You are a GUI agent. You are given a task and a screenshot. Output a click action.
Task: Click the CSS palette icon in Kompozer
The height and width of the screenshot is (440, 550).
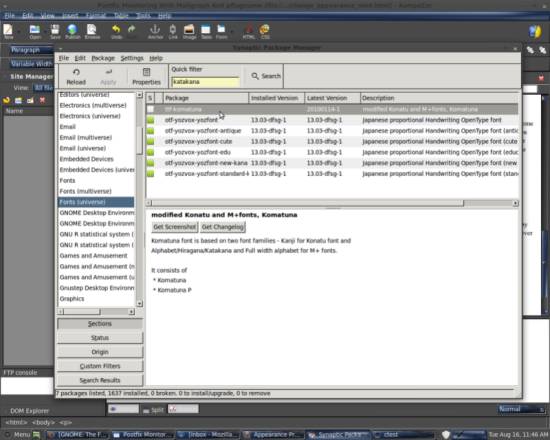pyautogui.click(x=265, y=31)
